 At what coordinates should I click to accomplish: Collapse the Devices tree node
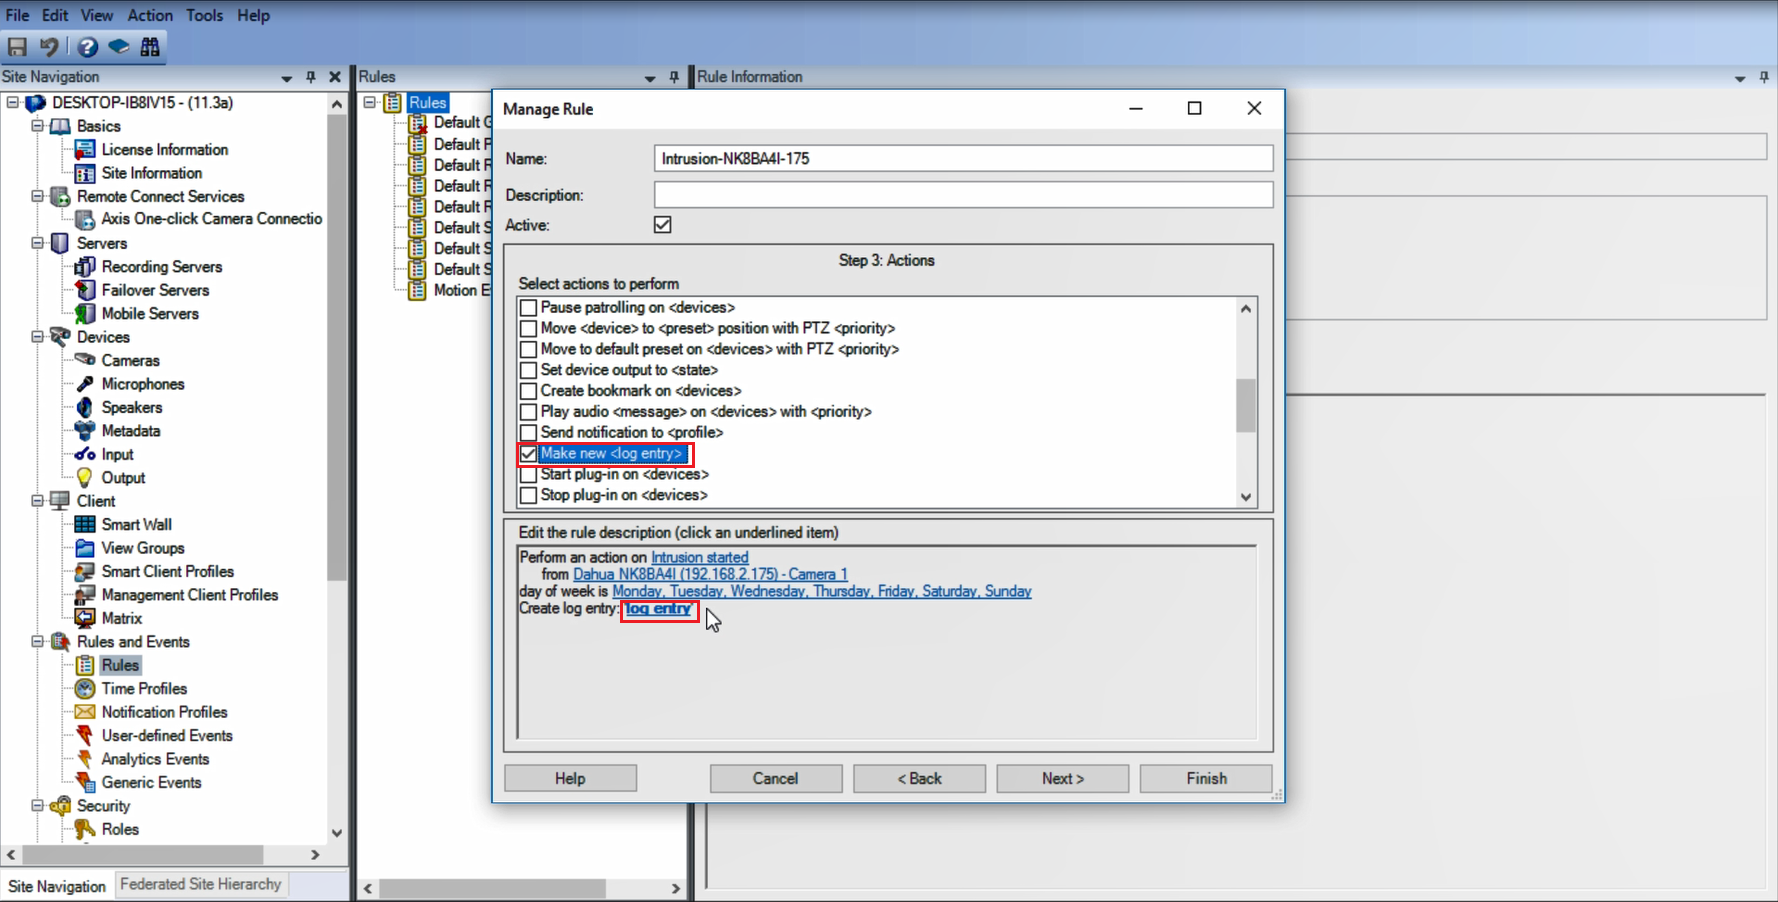point(37,337)
